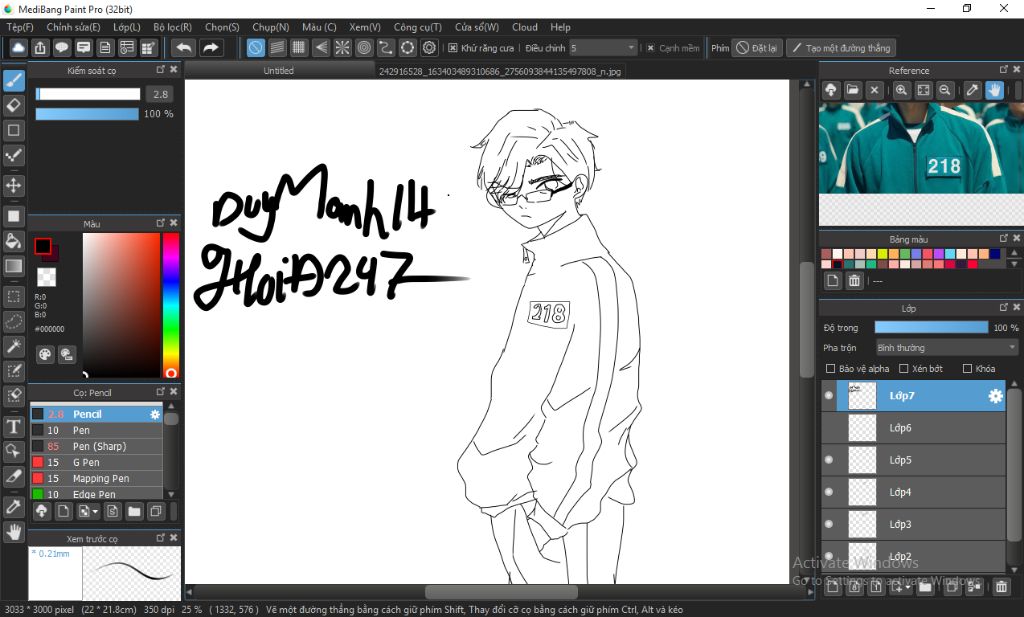Select the Lasso tool
Viewport: 1024px width, 617px height.
14,321
